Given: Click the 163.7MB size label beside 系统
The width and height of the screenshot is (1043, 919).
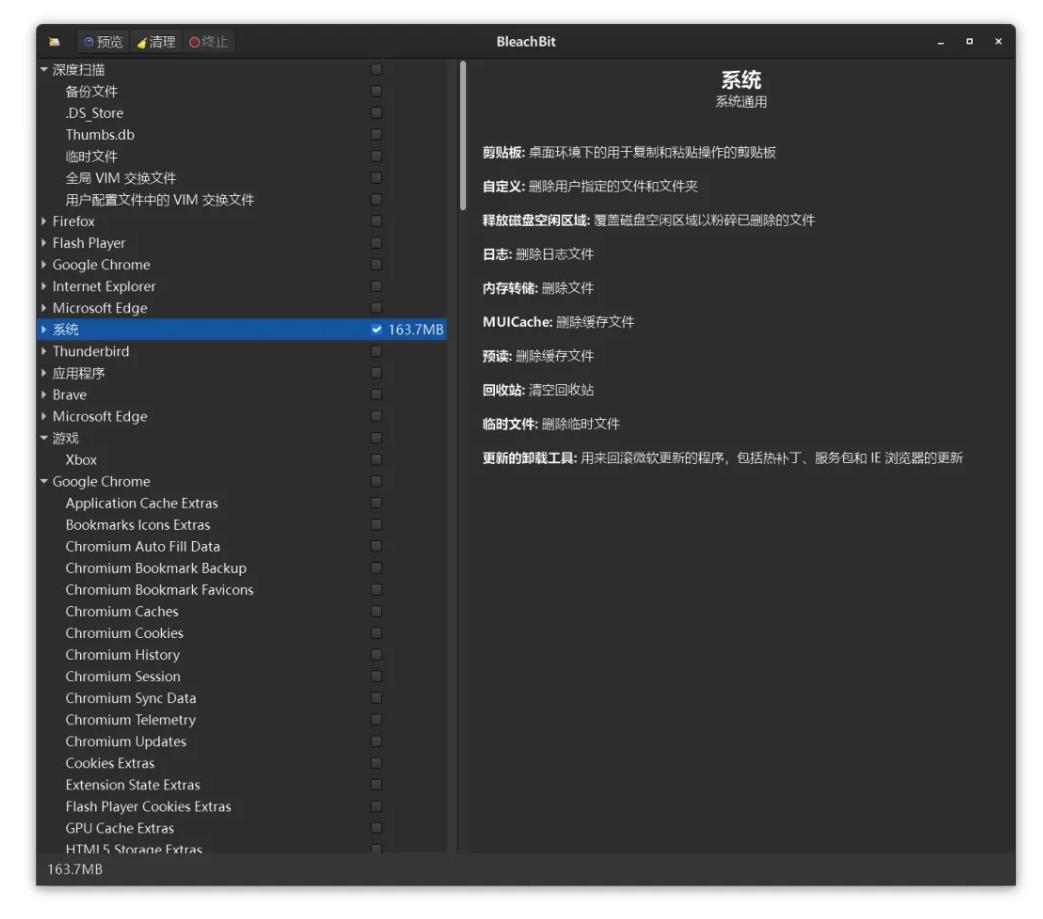Looking at the screenshot, I should coord(419,330).
